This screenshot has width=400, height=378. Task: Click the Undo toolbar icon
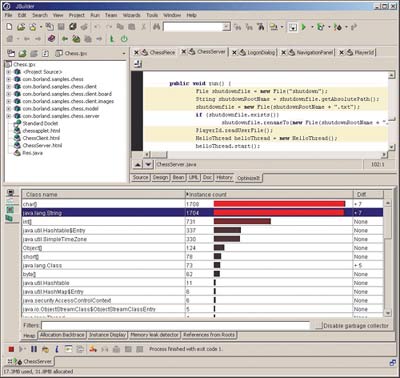pos(97,27)
